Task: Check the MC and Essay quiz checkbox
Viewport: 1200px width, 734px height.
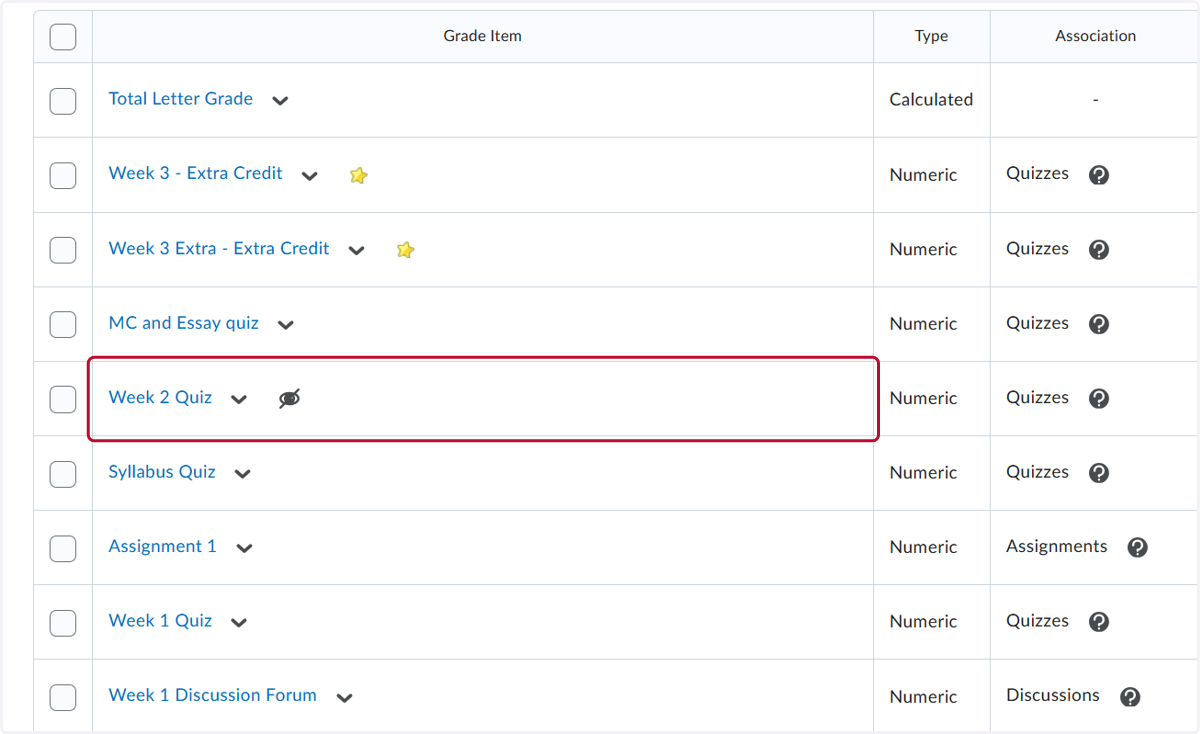Action: (x=62, y=324)
